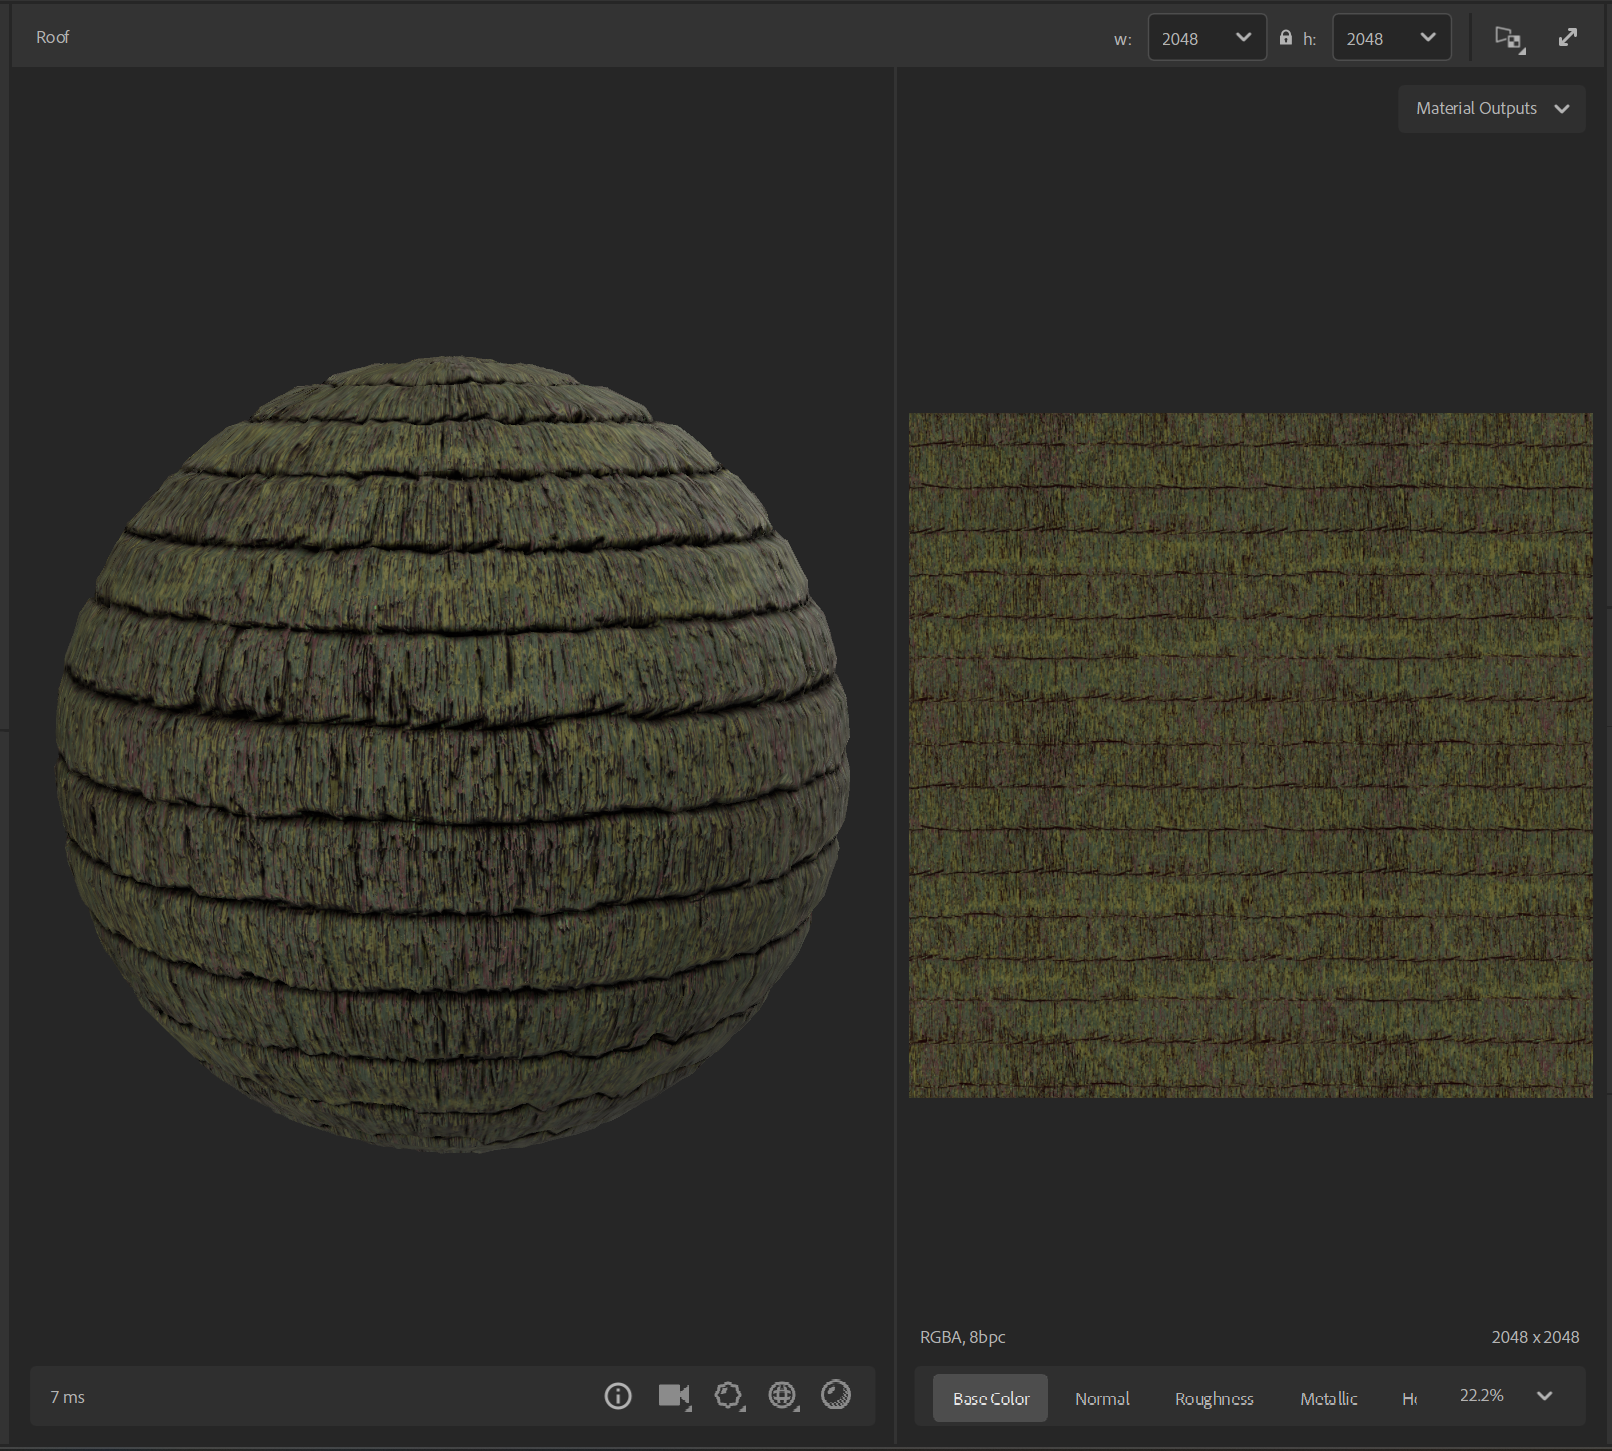This screenshot has width=1612, height=1451.
Task: Click the info icon in the 3D viewport toolbar
Action: (618, 1396)
